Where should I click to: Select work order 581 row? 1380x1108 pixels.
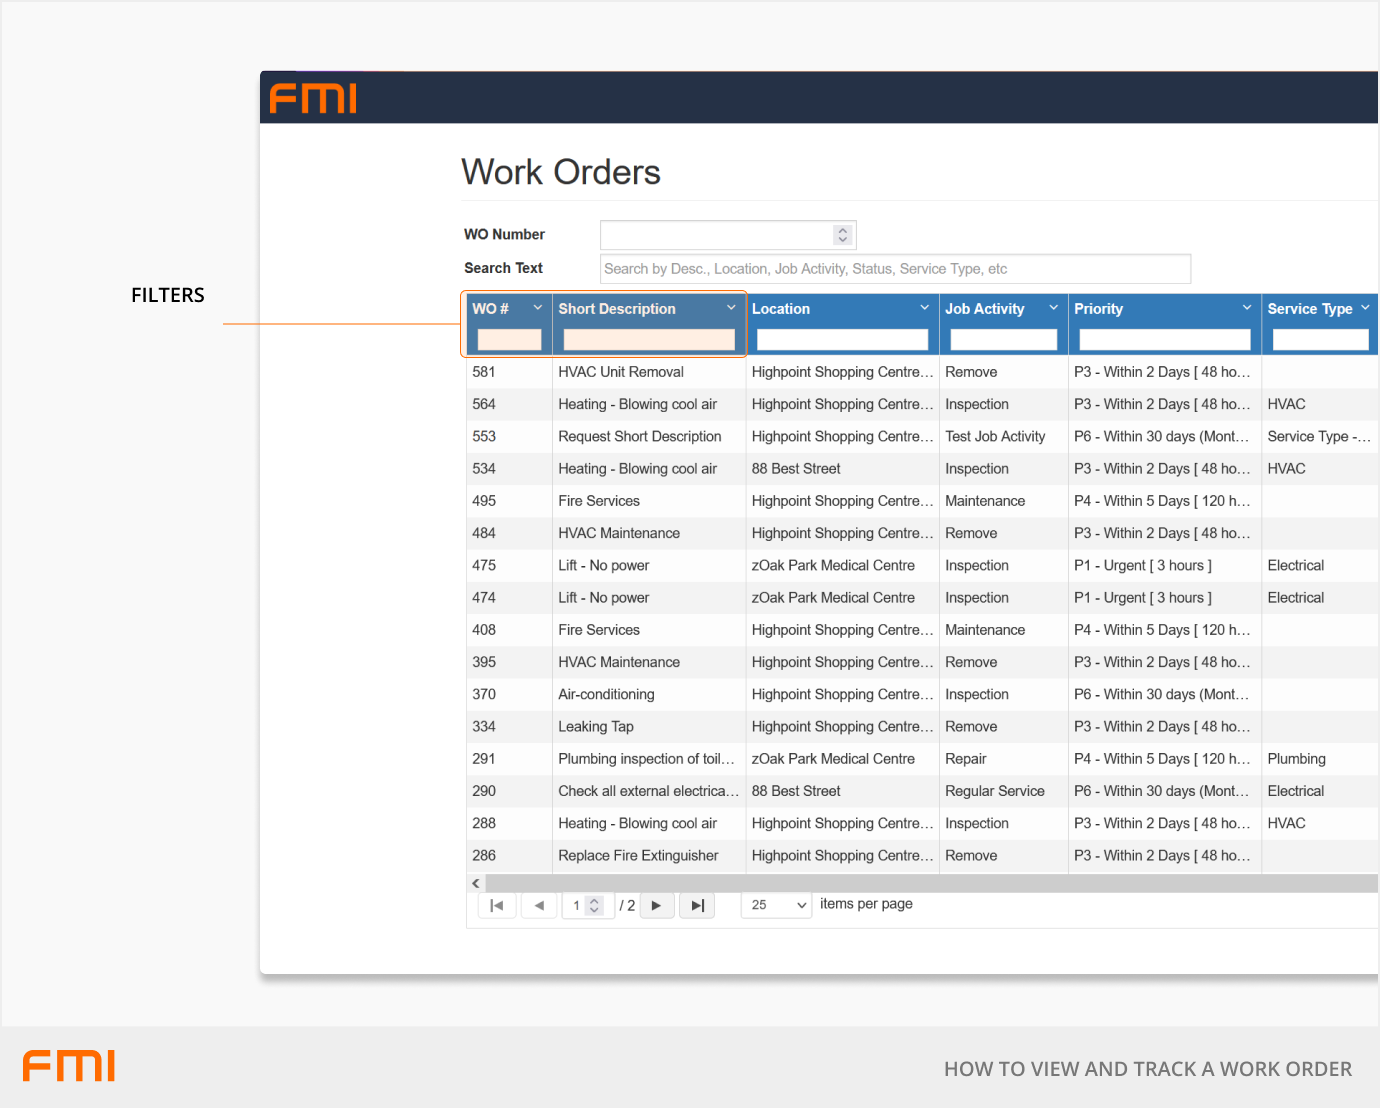620,372
